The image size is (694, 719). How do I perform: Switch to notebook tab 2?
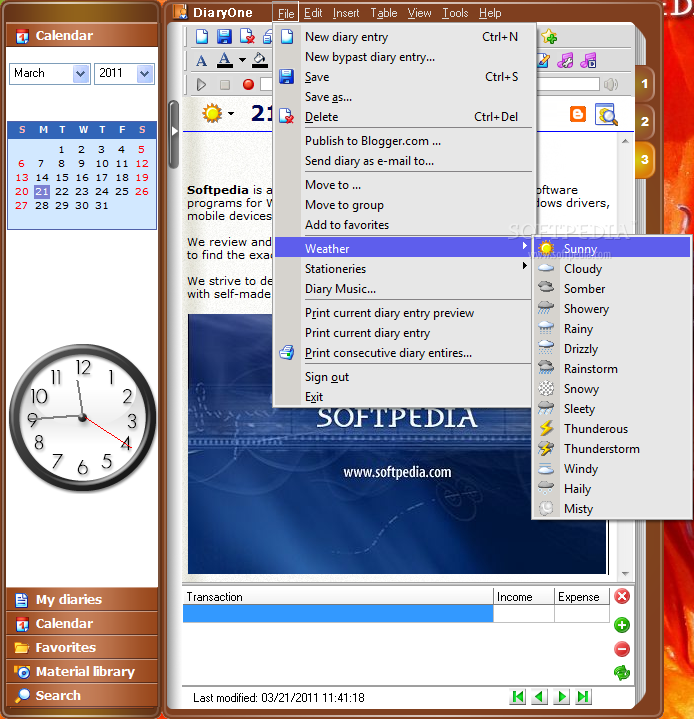(x=644, y=122)
